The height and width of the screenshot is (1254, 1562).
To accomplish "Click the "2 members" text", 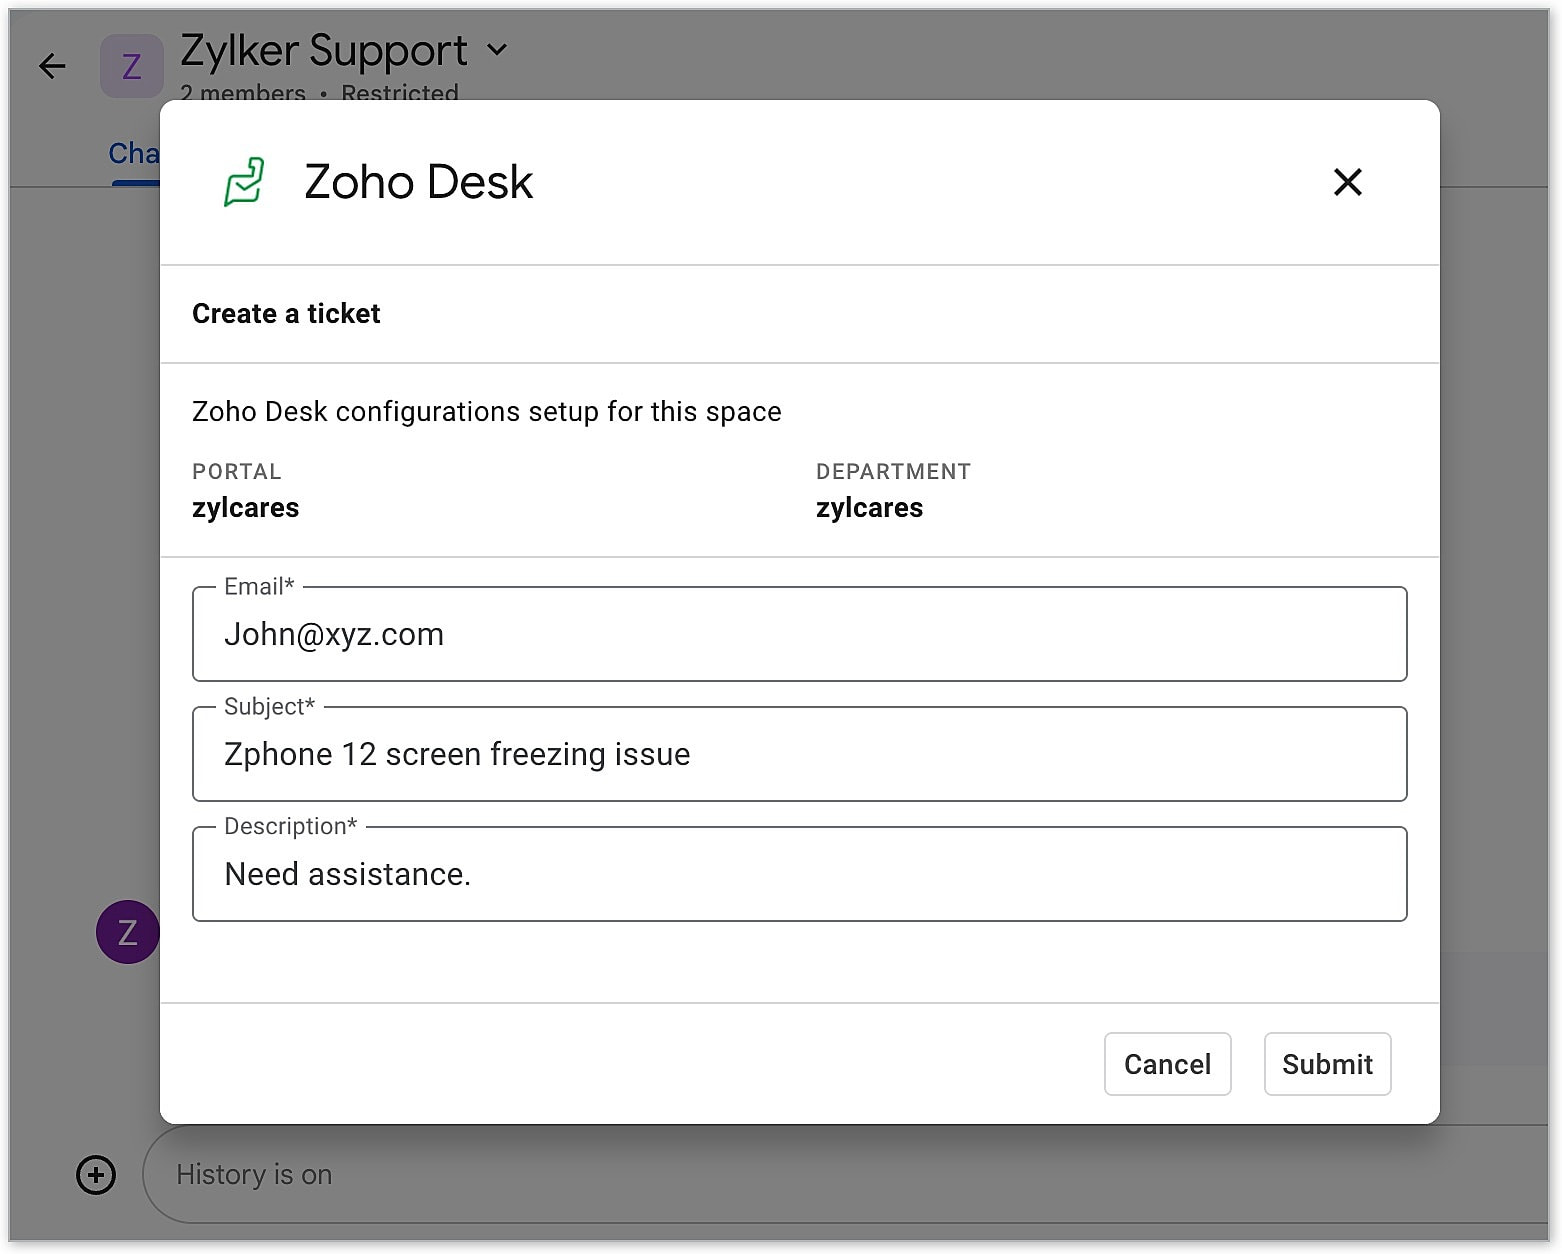I will [x=243, y=93].
